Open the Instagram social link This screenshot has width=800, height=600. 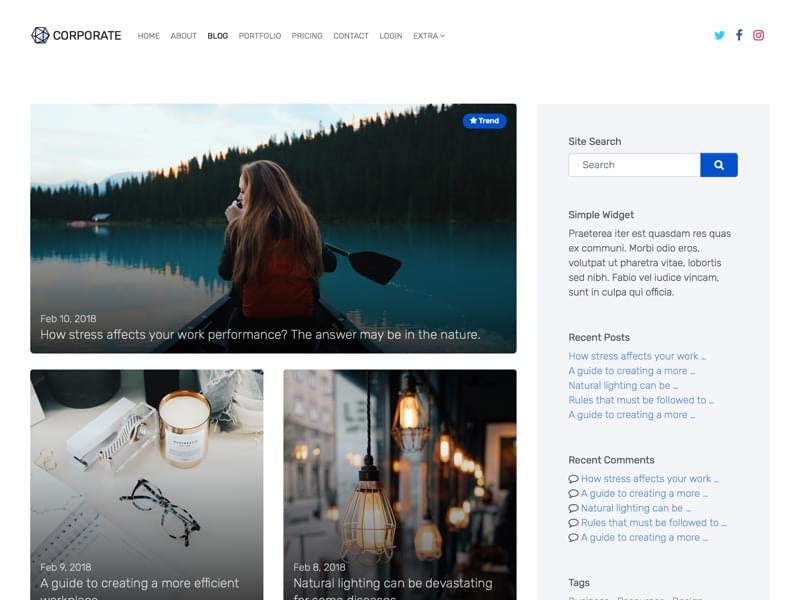click(x=759, y=35)
